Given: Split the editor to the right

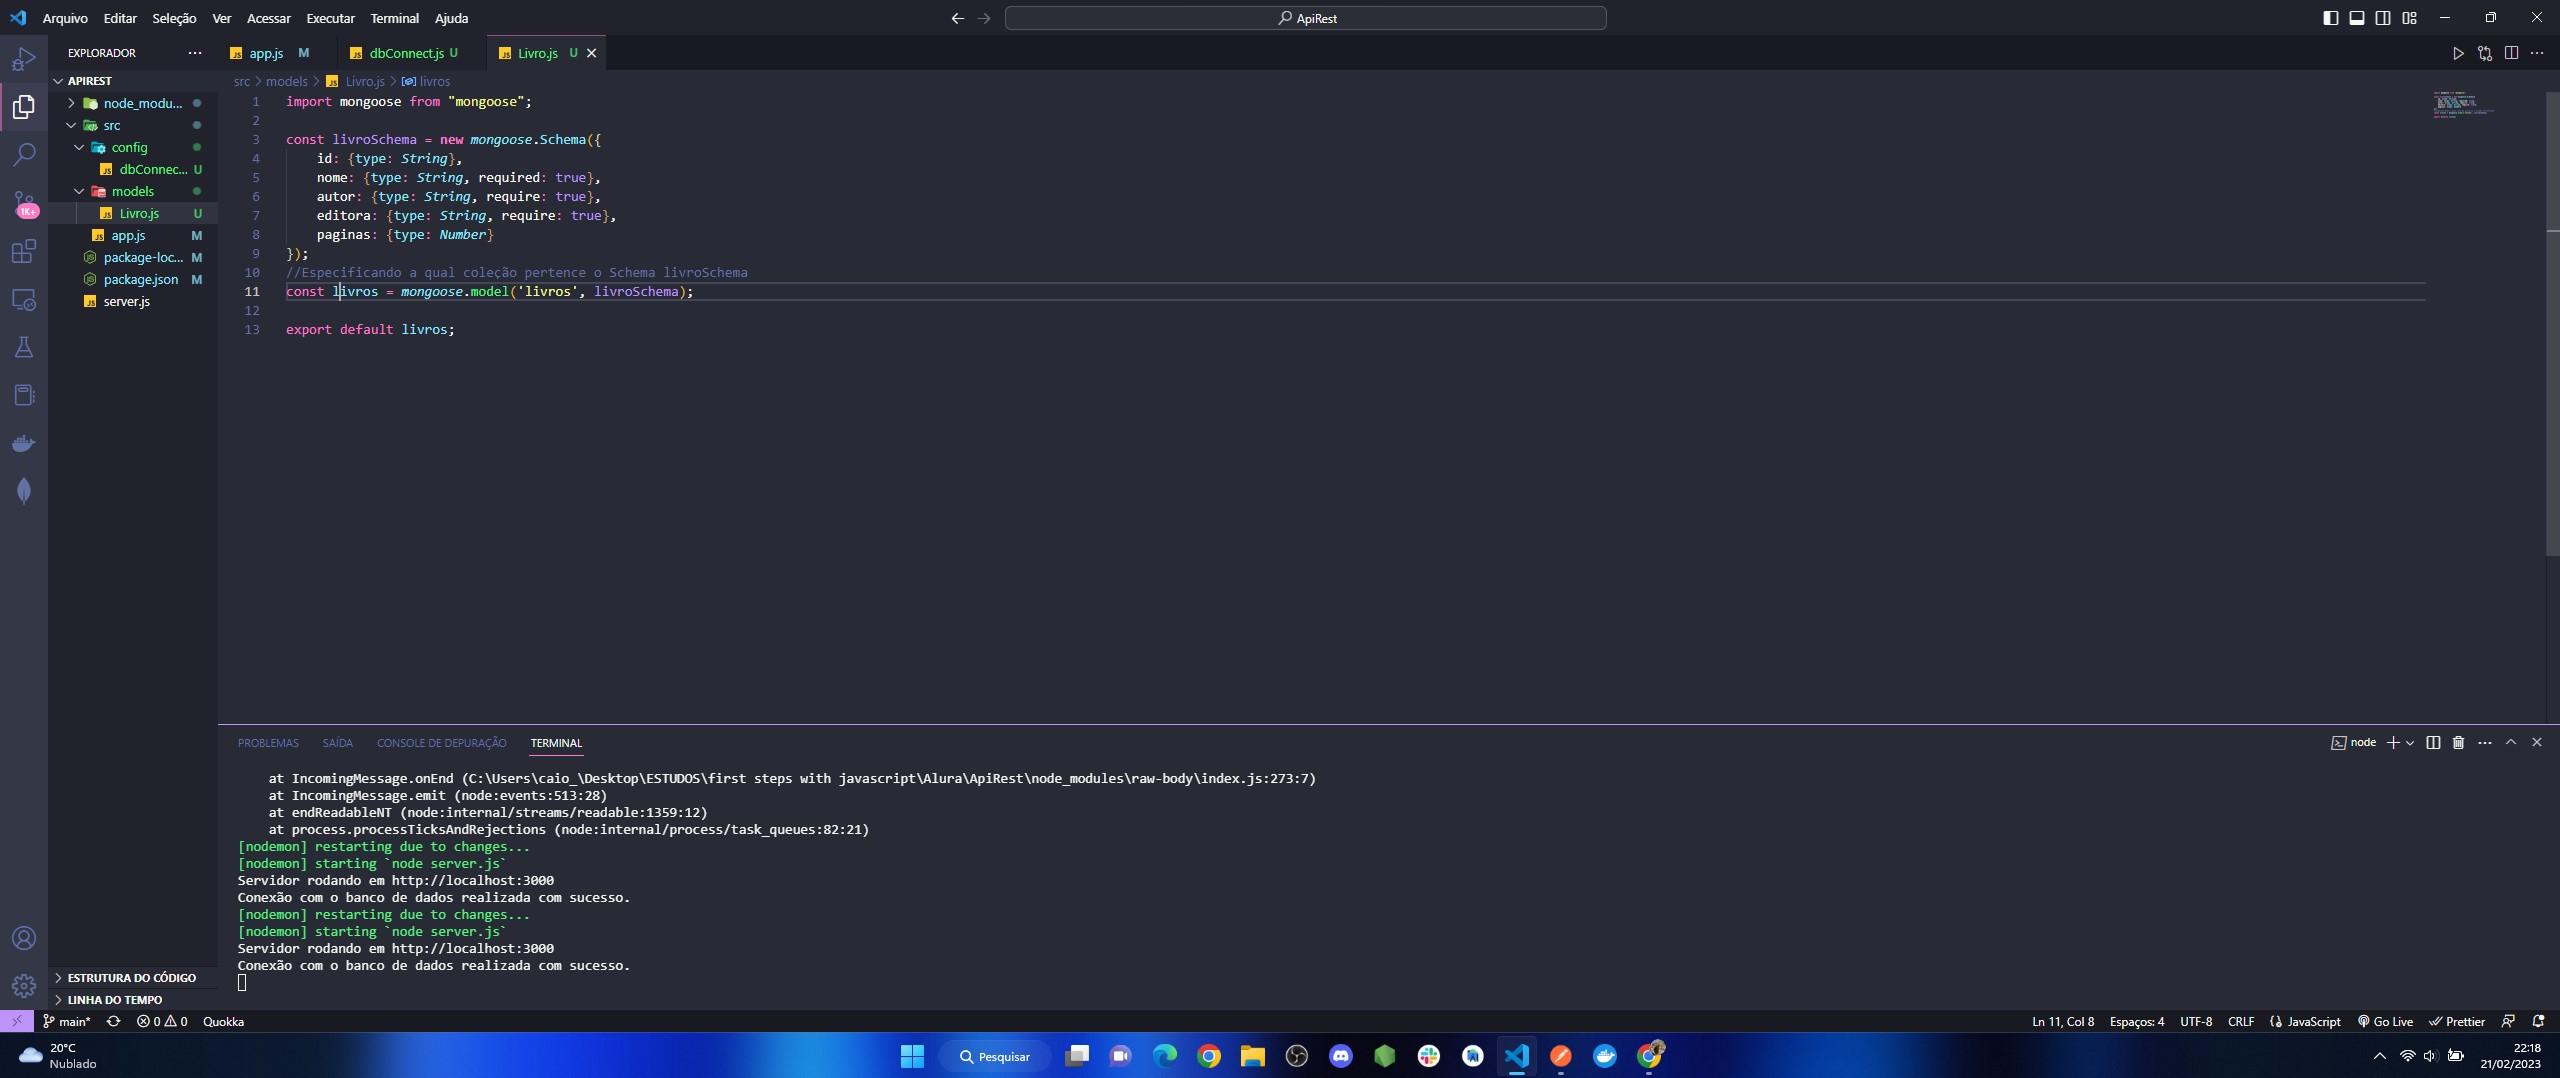Looking at the screenshot, I should coord(2511,53).
